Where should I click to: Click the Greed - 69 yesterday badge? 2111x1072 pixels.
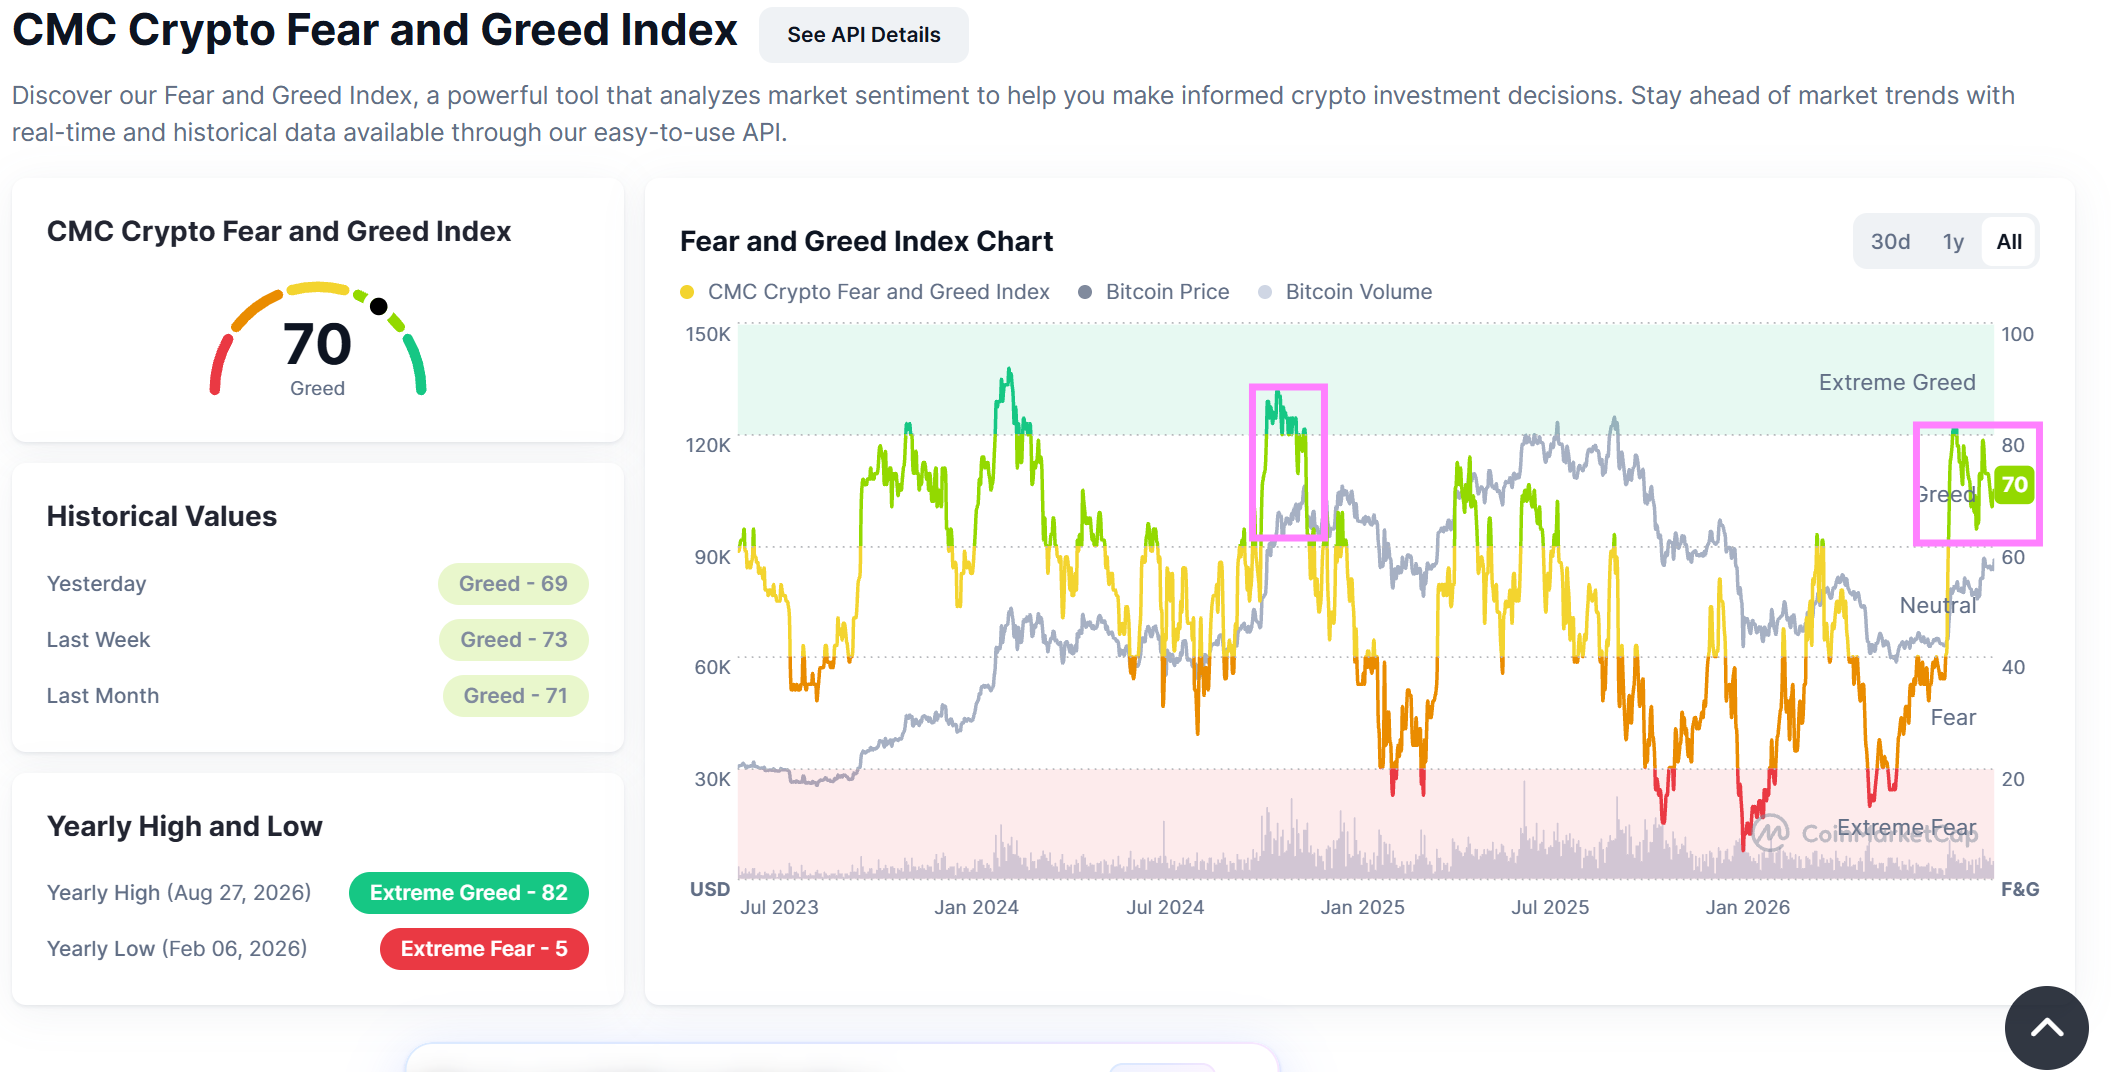tap(513, 584)
